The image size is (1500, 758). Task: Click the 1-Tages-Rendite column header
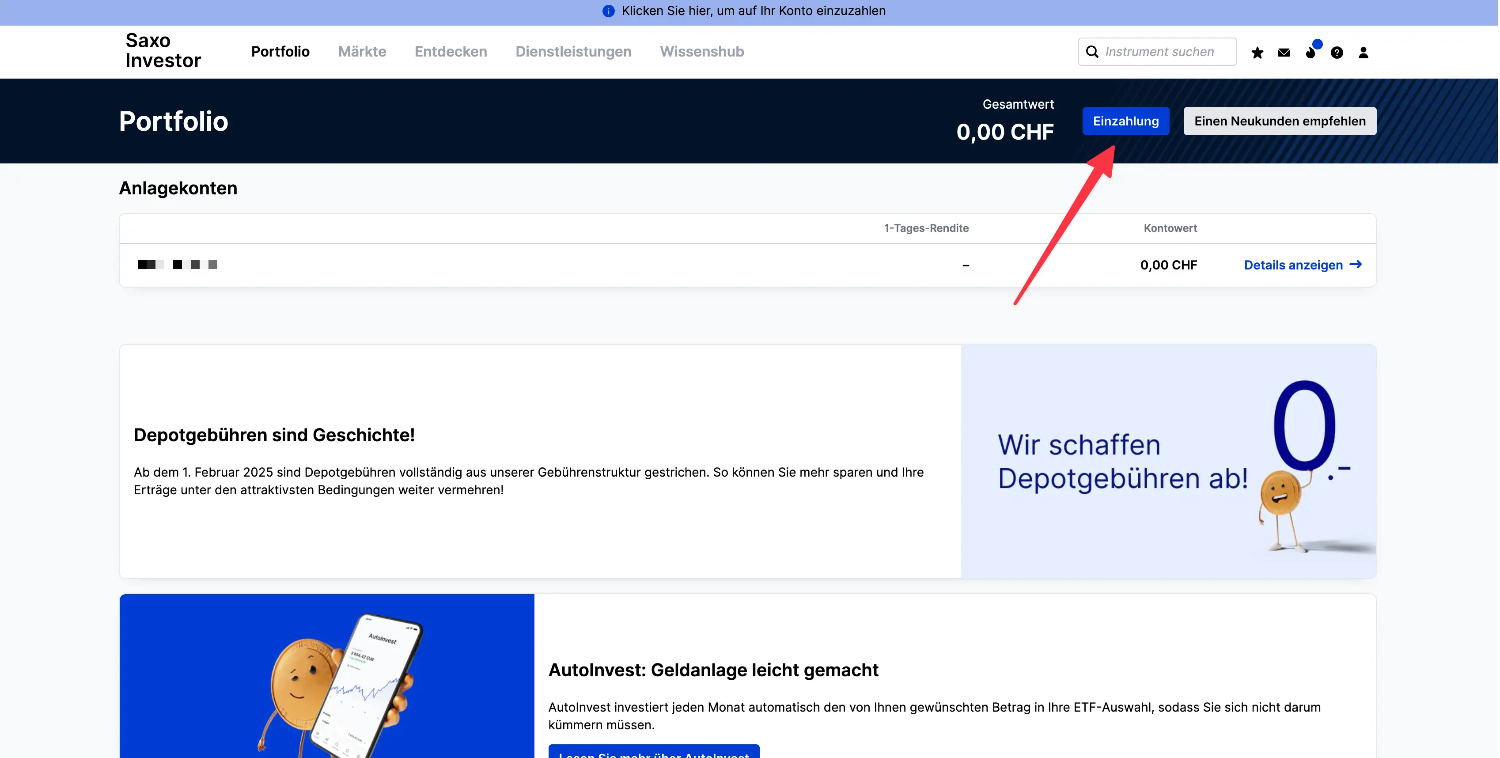926,228
